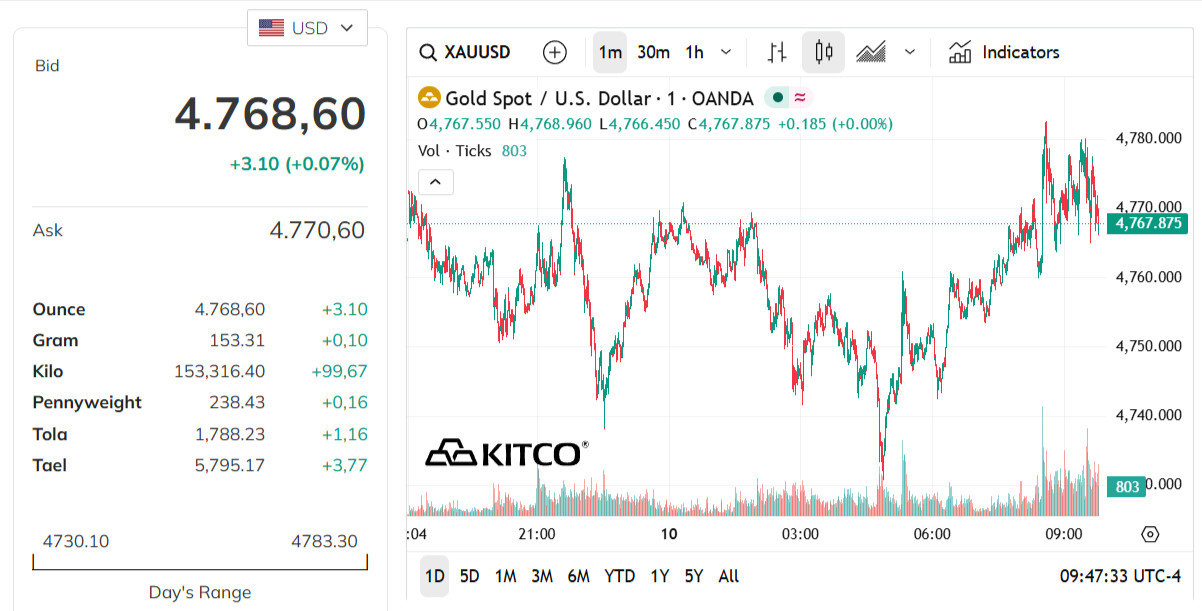Open the USD currency dropdown
The width and height of the screenshot is (1202, 611).
(x=307, y=27)
